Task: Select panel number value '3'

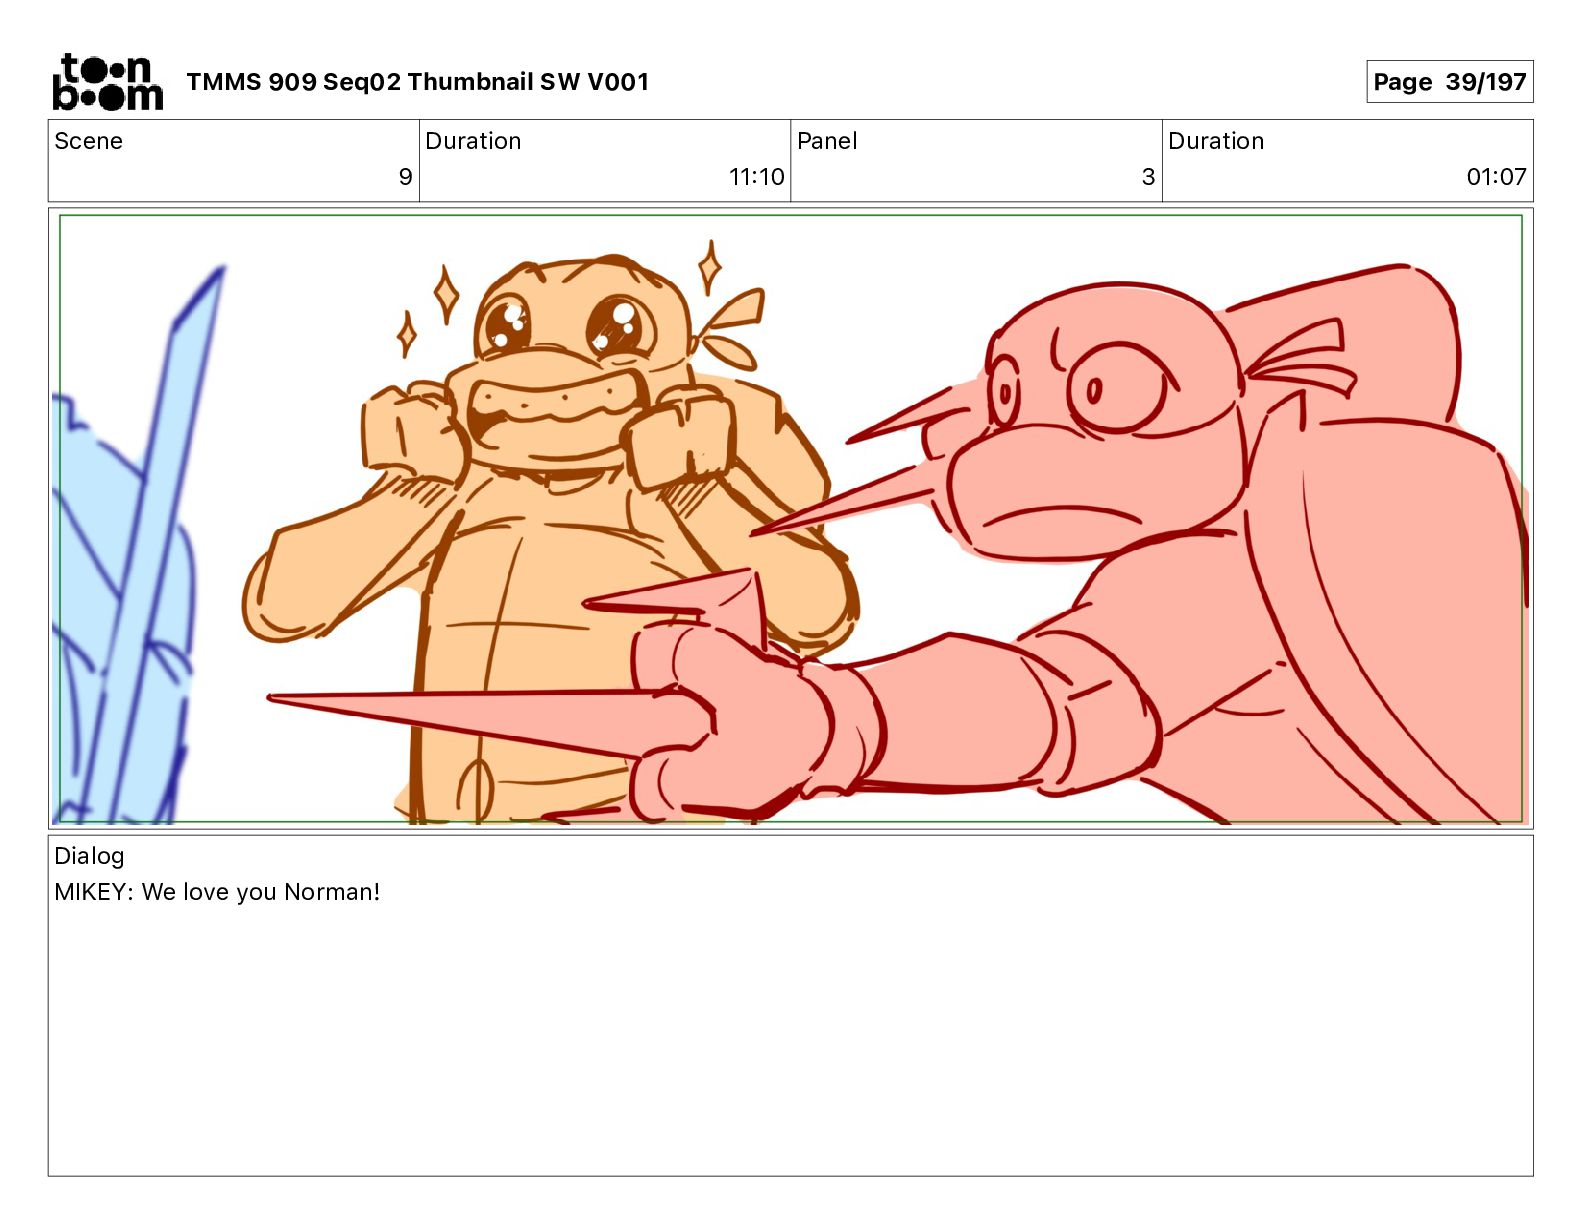Action: (x=1148, y=177)
